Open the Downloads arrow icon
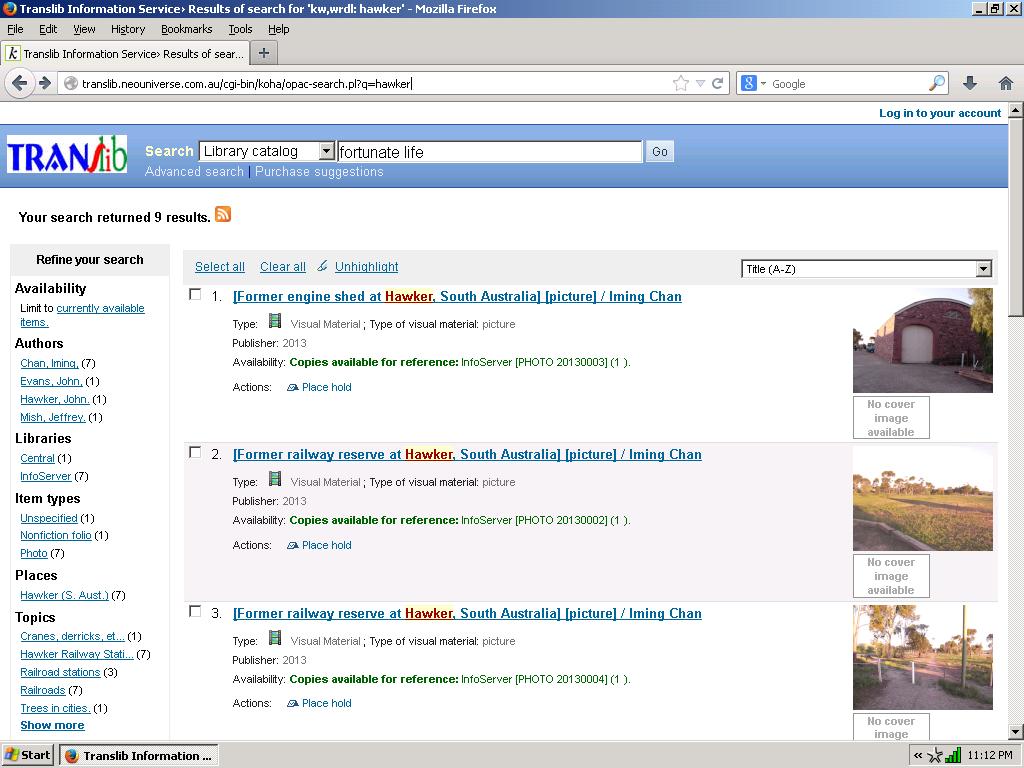The image size is (1024, 768). tap(969, 84)
